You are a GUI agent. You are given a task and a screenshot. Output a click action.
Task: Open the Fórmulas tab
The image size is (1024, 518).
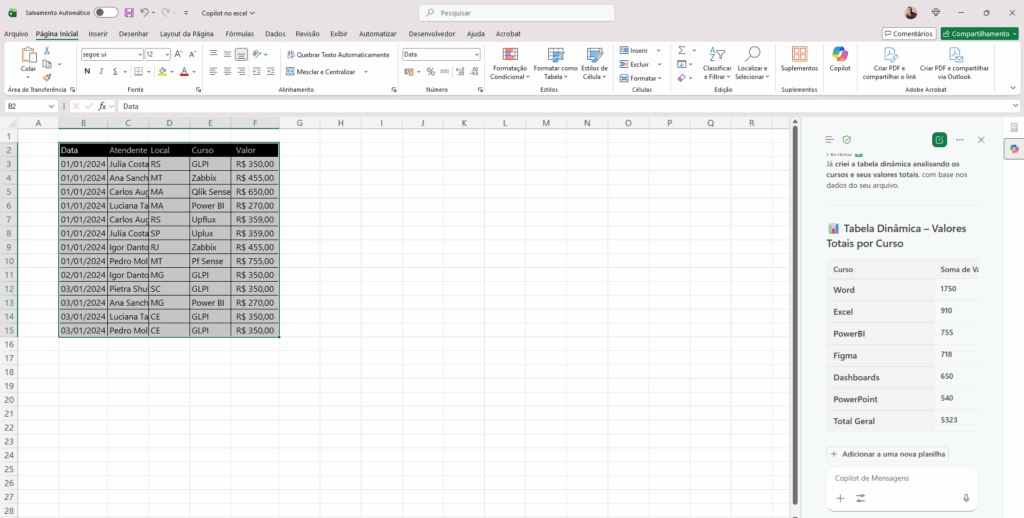click(239, 33)
